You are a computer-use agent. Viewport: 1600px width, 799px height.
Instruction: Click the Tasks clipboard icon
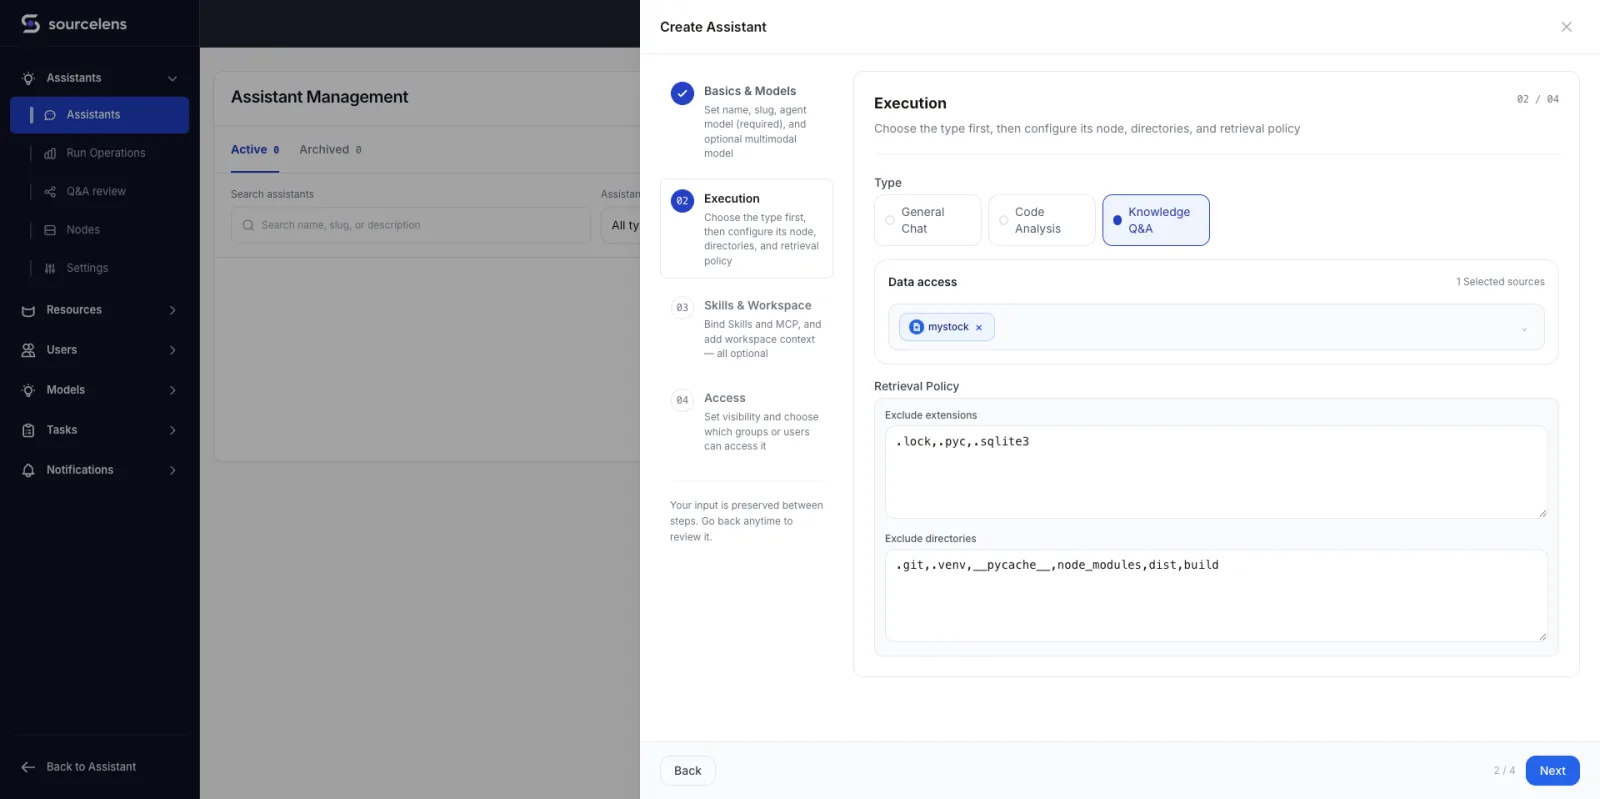(x=28, y=430)
